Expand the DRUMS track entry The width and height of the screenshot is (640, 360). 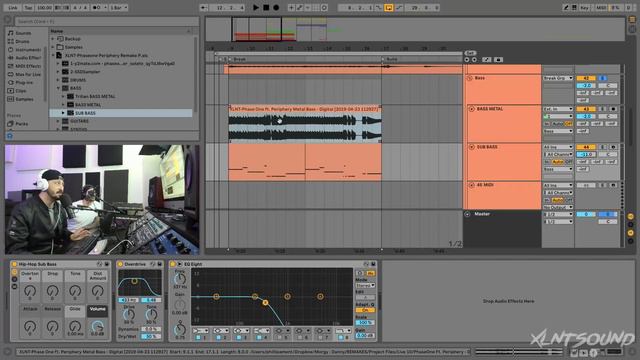pos(58,80)
